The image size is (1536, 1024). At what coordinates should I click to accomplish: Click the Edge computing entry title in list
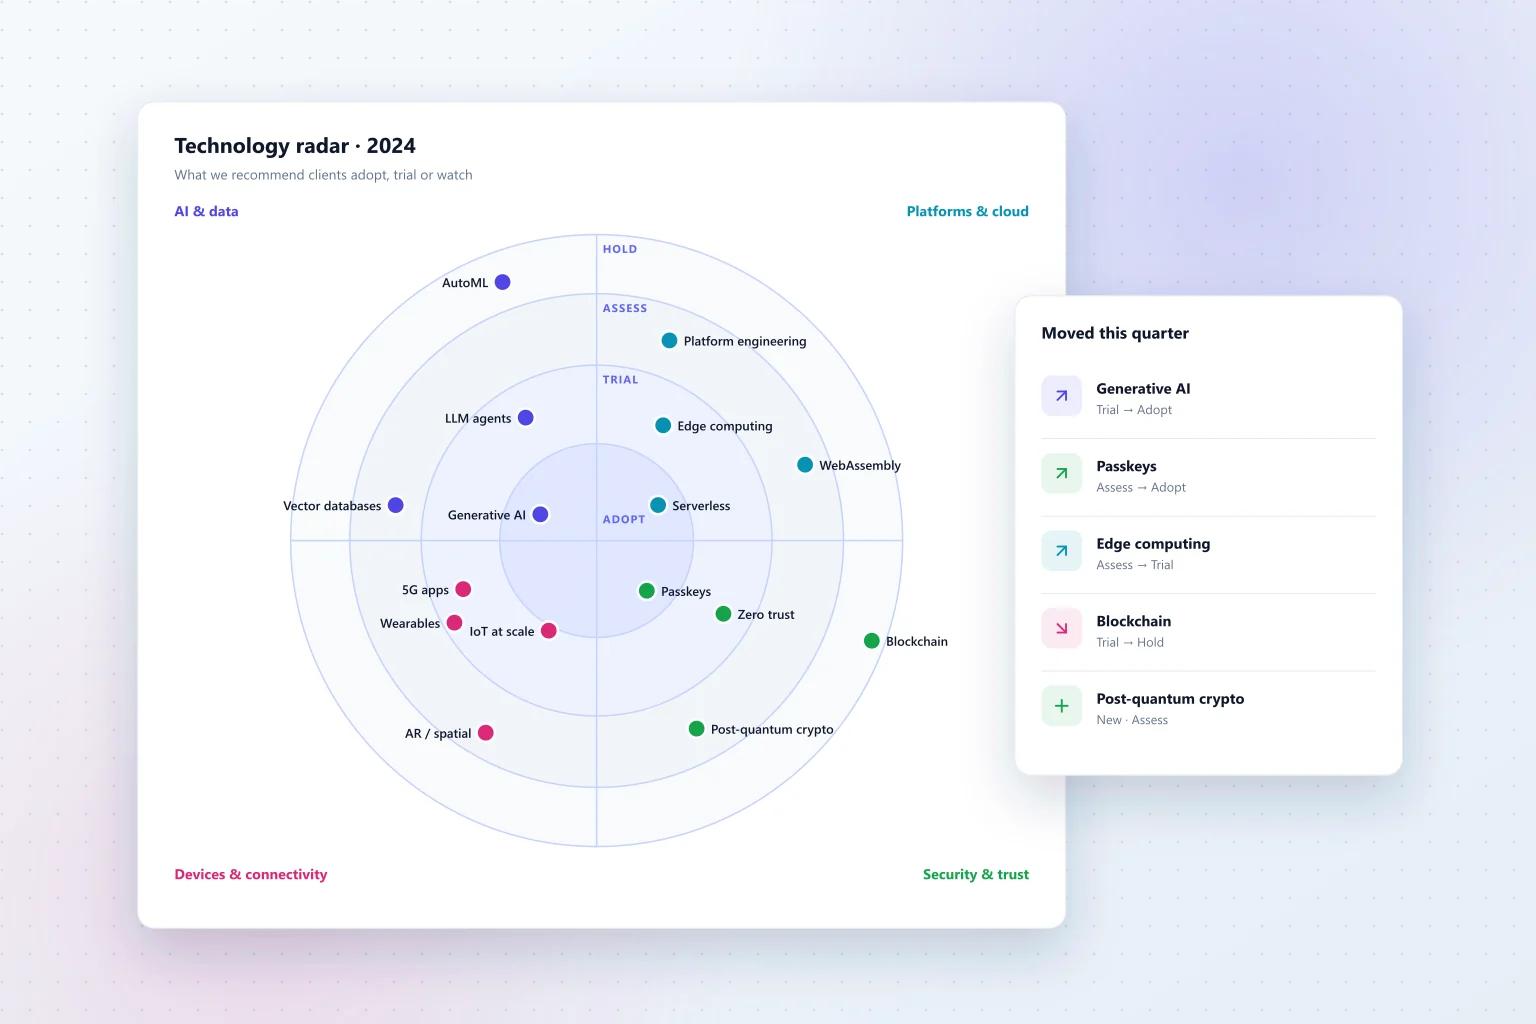(1153, 544)
